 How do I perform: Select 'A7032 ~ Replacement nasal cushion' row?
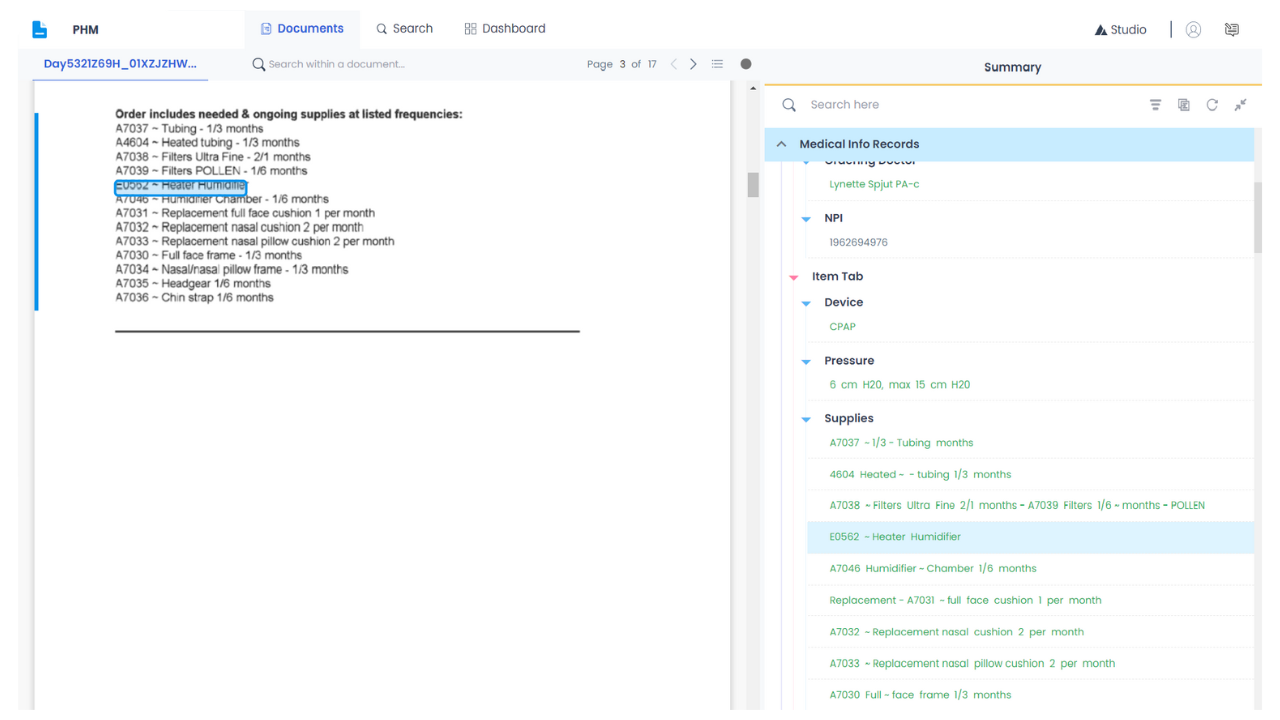click(956, 632)
